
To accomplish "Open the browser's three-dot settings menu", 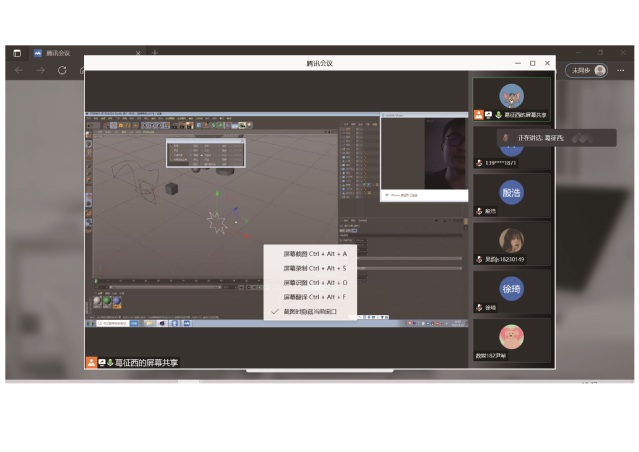I will tap(622, 71).
